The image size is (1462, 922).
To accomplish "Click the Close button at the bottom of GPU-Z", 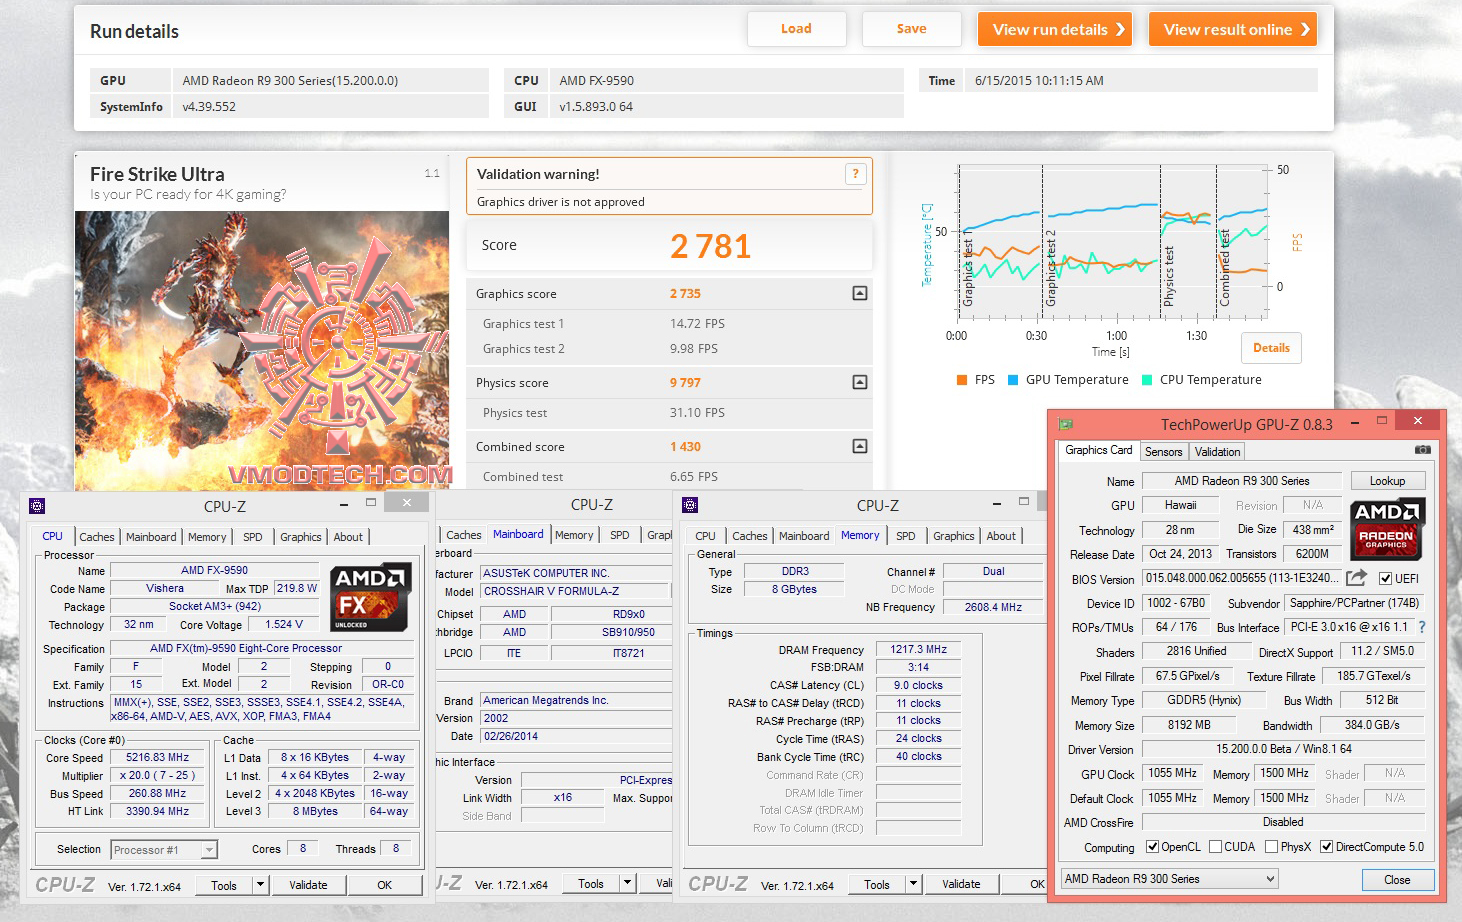I will (1397, 880).
